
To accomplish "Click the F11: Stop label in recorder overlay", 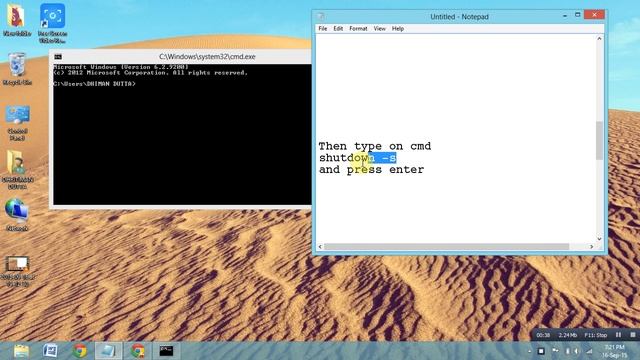I will 596,335.
